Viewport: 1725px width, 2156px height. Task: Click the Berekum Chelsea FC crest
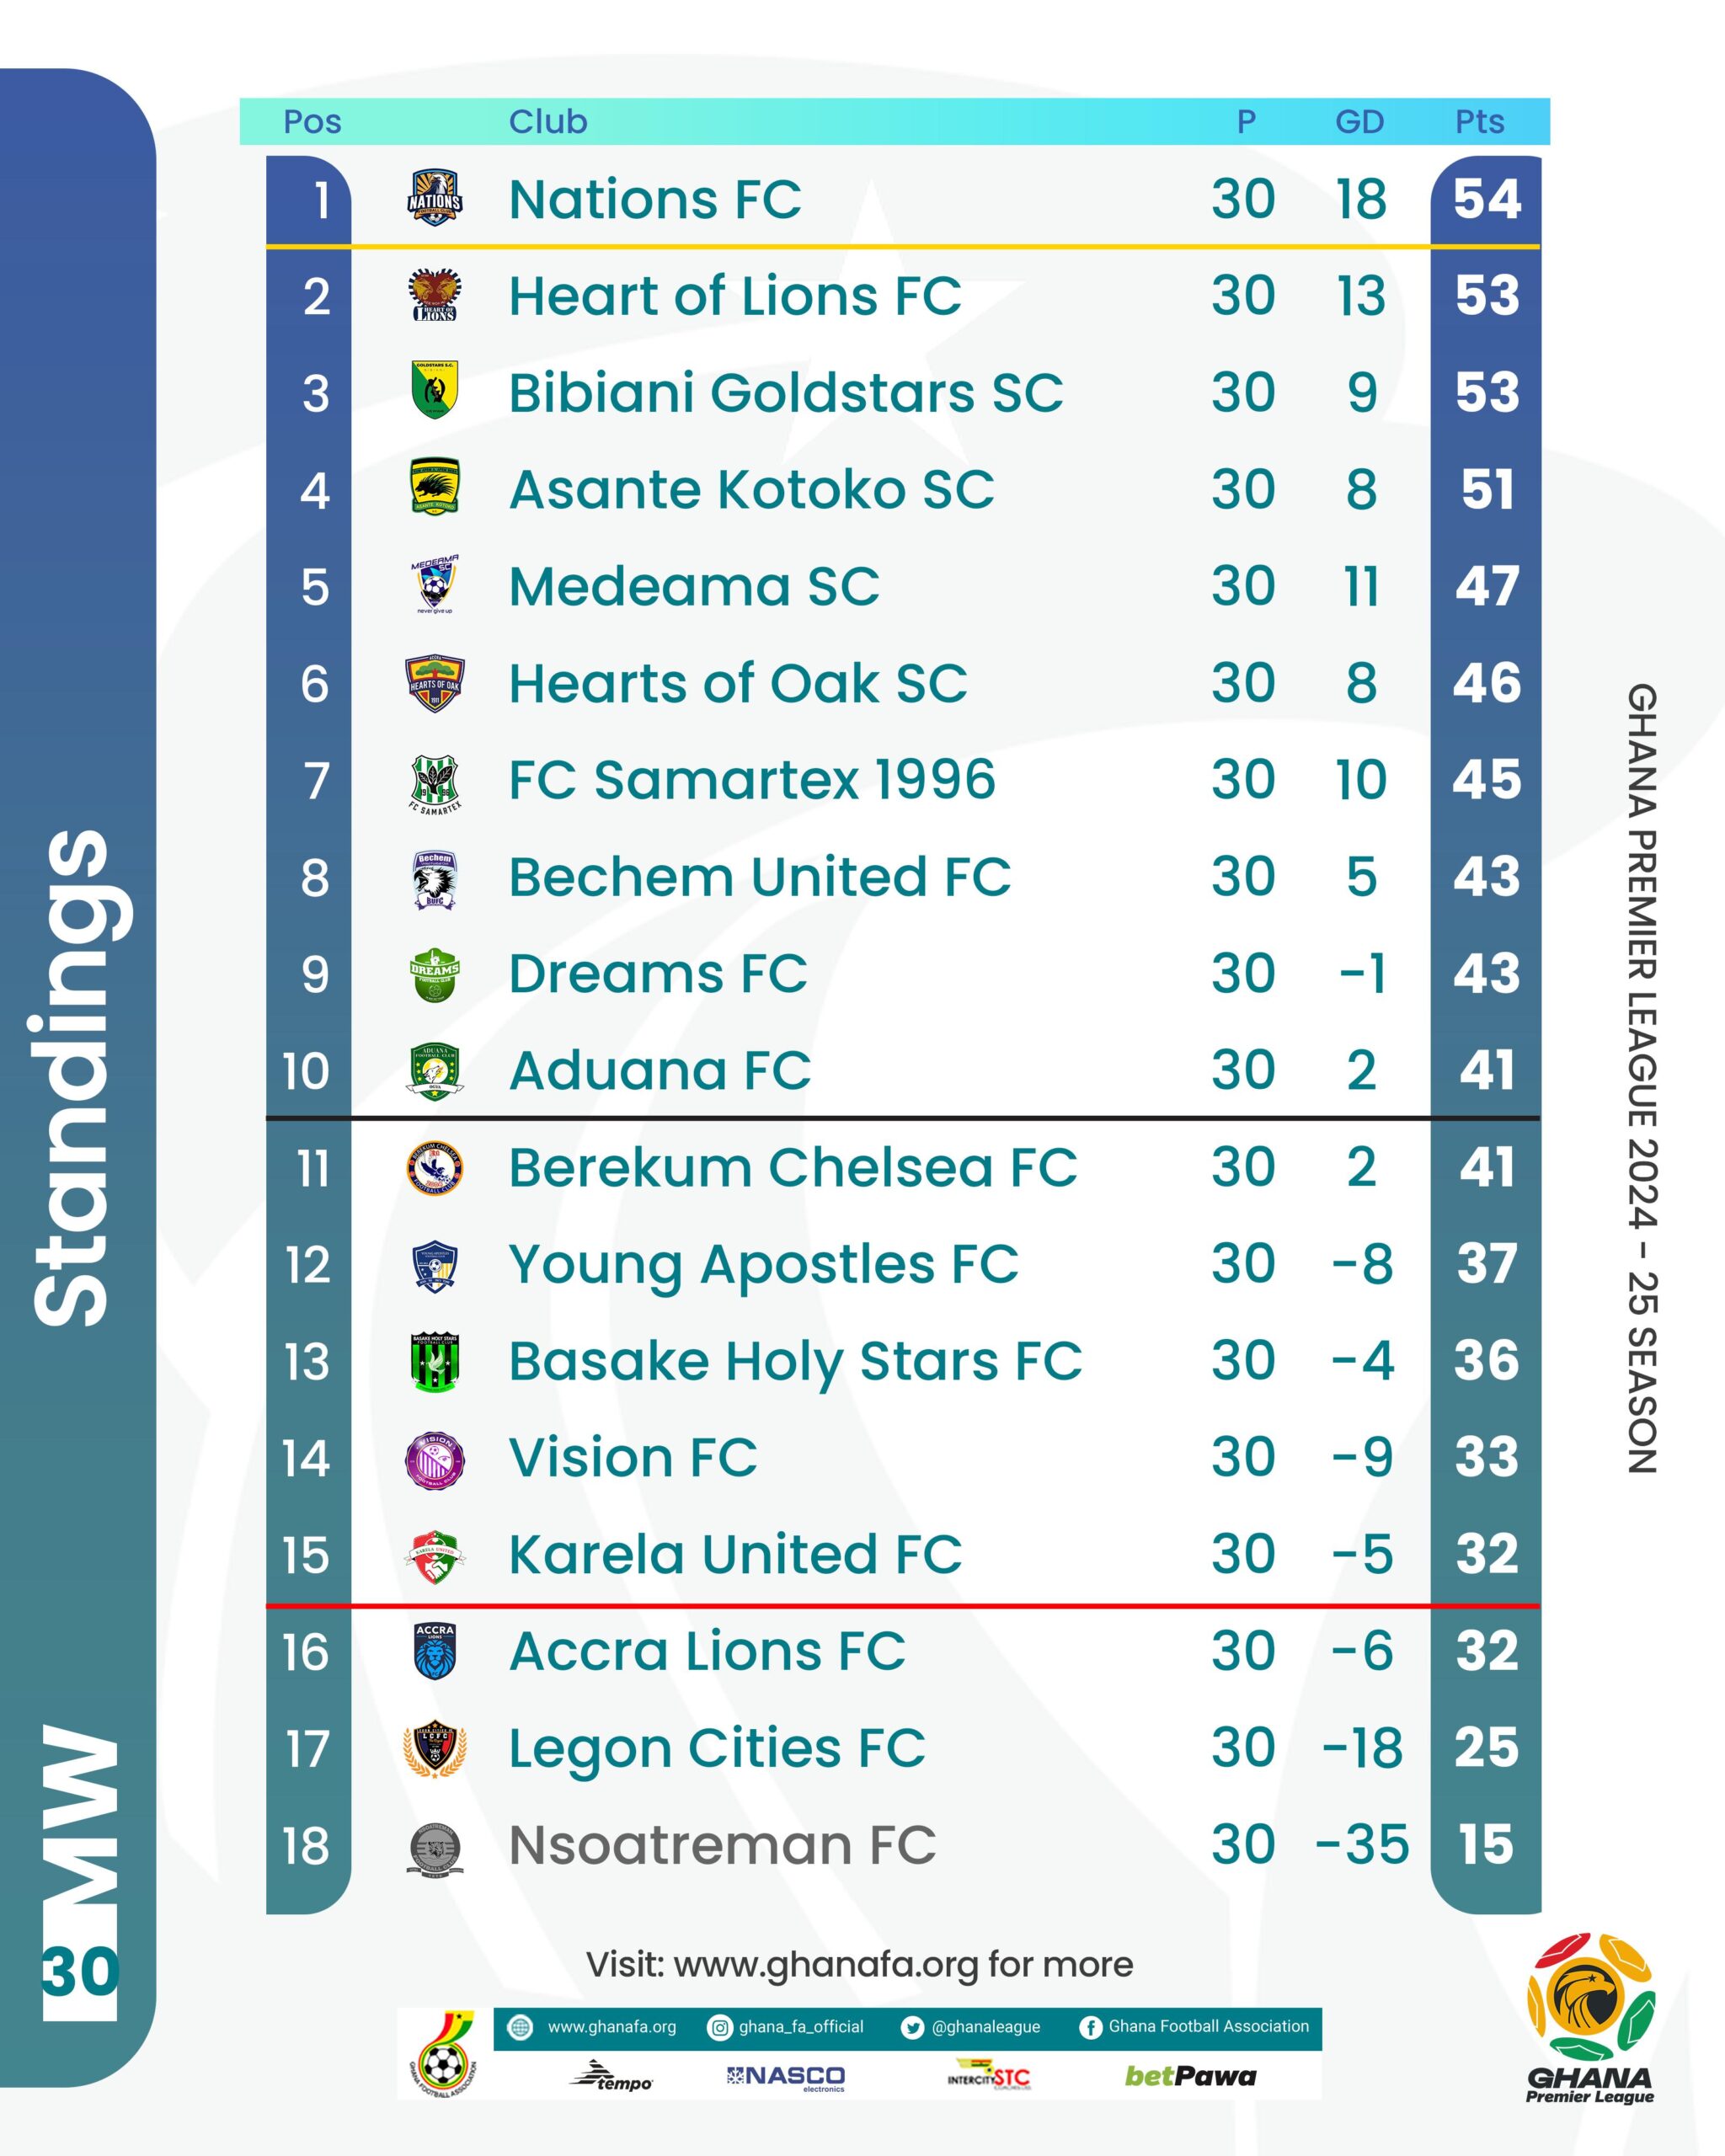[435, 1167]
